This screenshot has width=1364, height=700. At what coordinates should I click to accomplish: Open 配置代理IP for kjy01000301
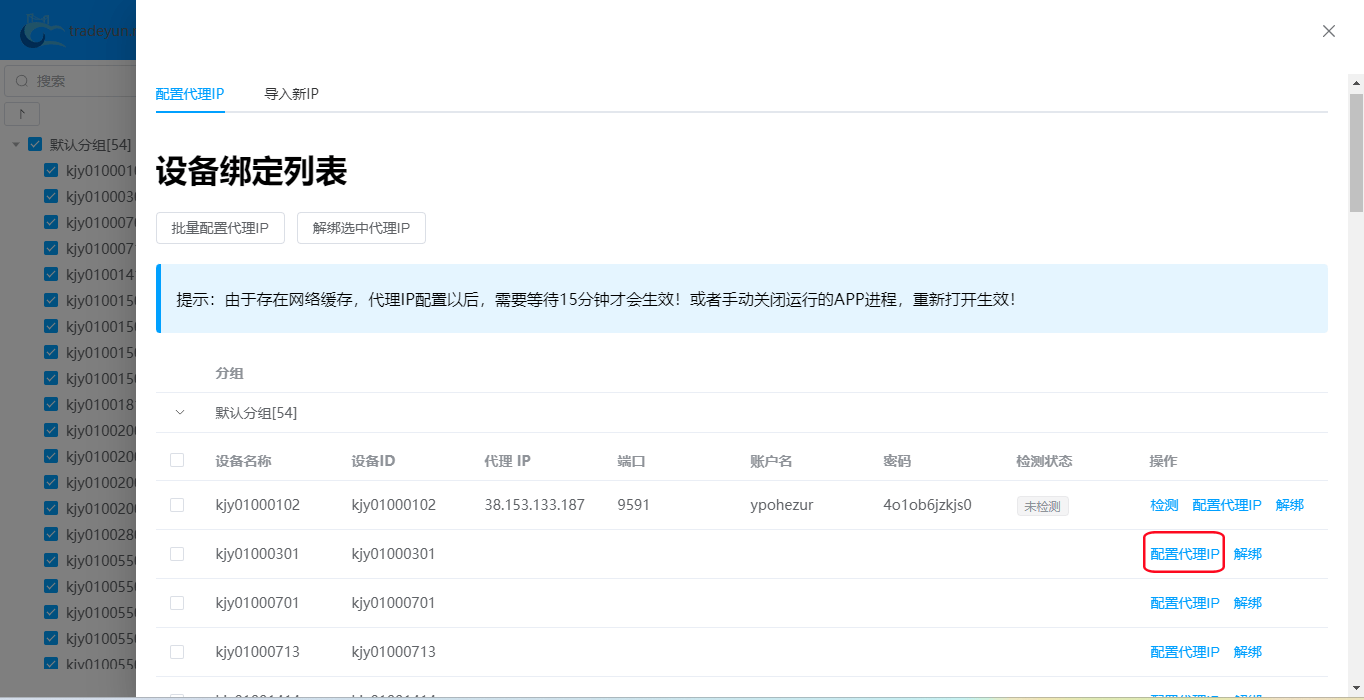pos(1184,554)
